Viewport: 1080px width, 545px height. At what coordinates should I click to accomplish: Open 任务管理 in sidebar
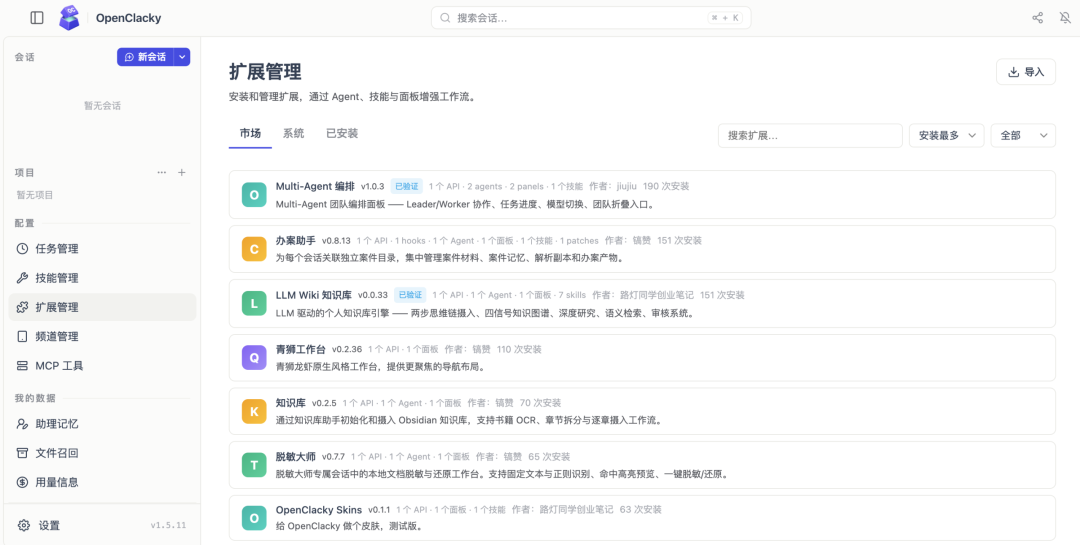pyautogui.click(x=103, y=249)
